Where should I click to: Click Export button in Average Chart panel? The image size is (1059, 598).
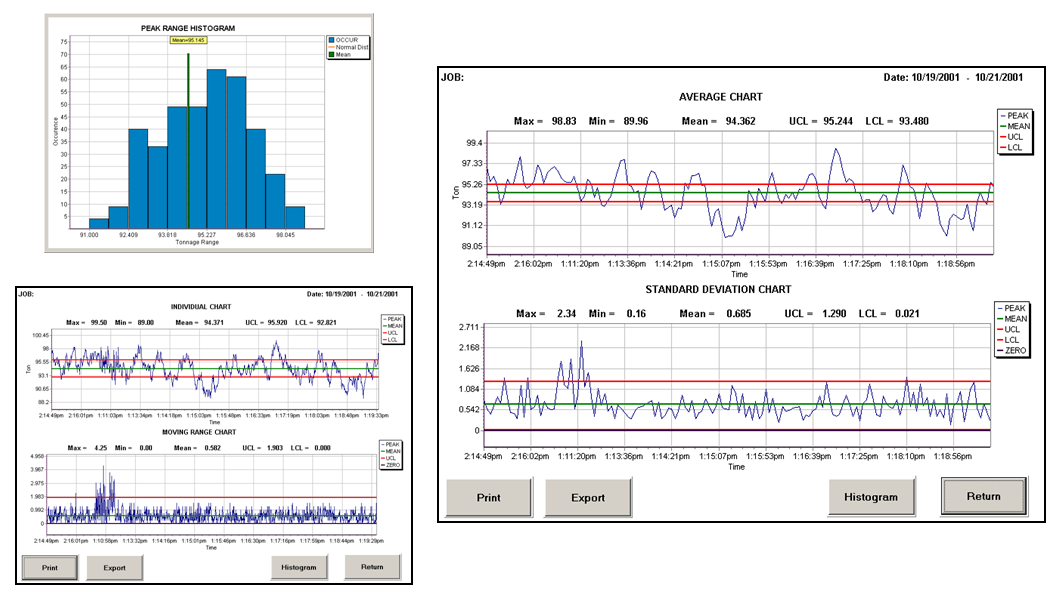pyautogui.click(x=588, y=497)
